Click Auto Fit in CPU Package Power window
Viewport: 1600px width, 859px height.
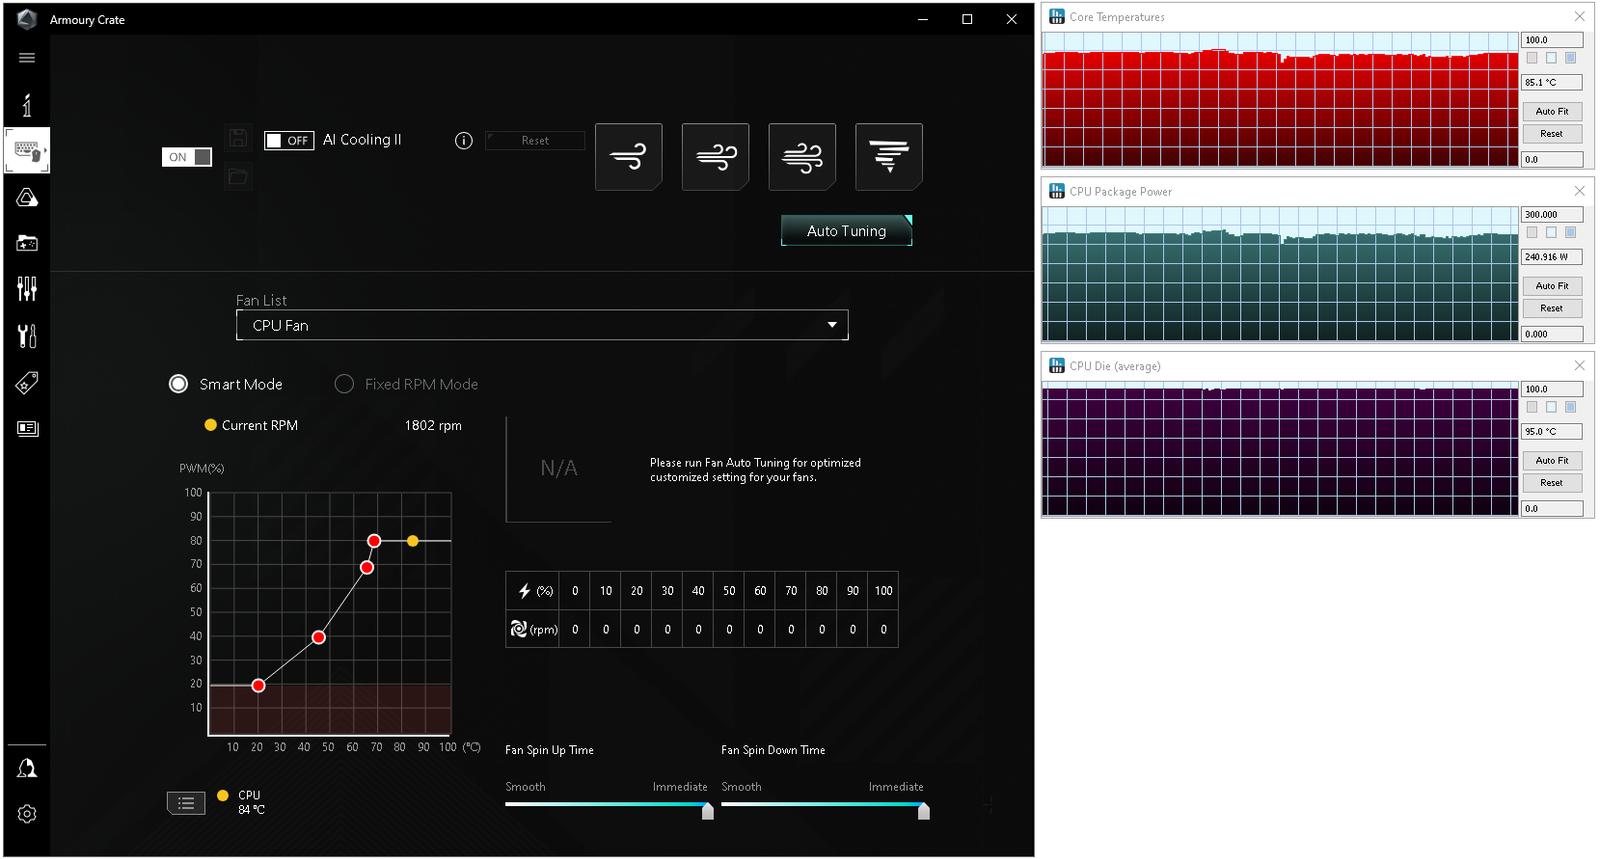pyautogui.click(x=1552, y=286)
